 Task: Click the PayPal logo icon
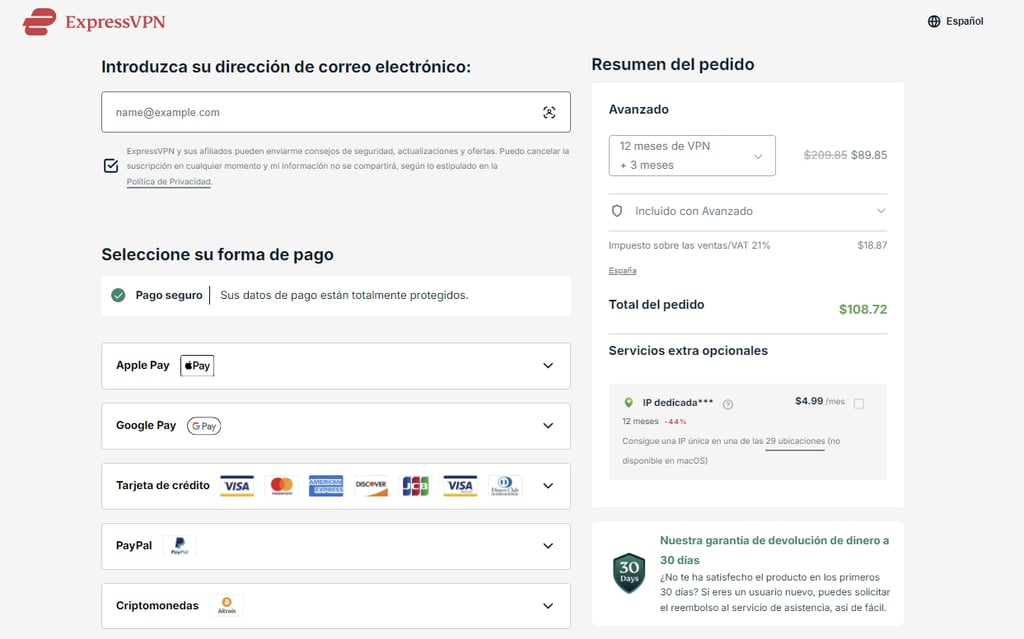point(180,546)
